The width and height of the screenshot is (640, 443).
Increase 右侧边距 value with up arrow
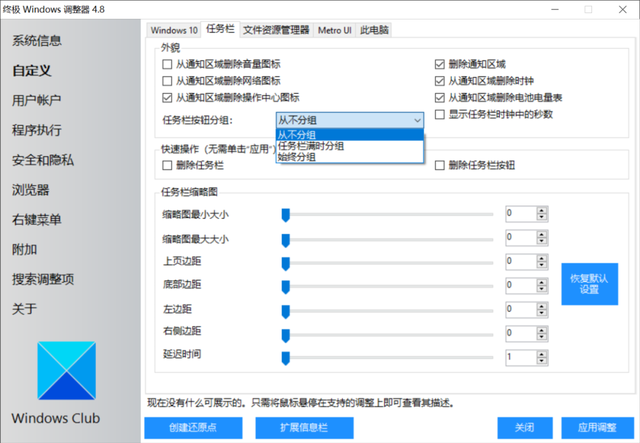click(x=542, y=330)
